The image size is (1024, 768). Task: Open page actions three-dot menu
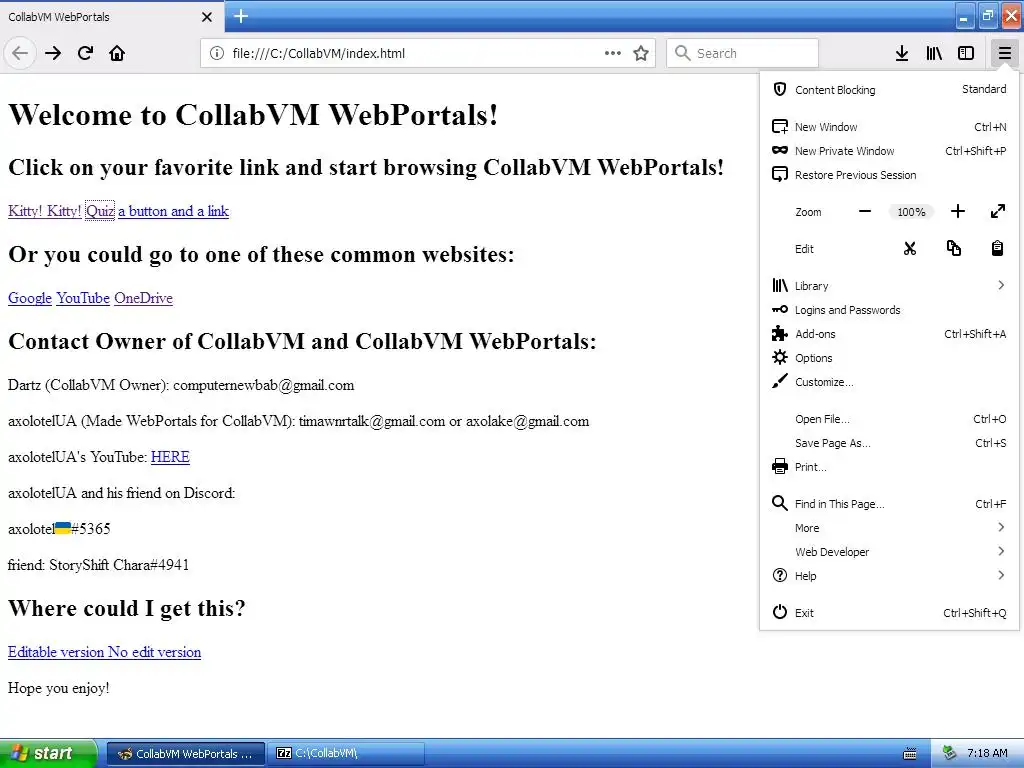pos(613,53)
